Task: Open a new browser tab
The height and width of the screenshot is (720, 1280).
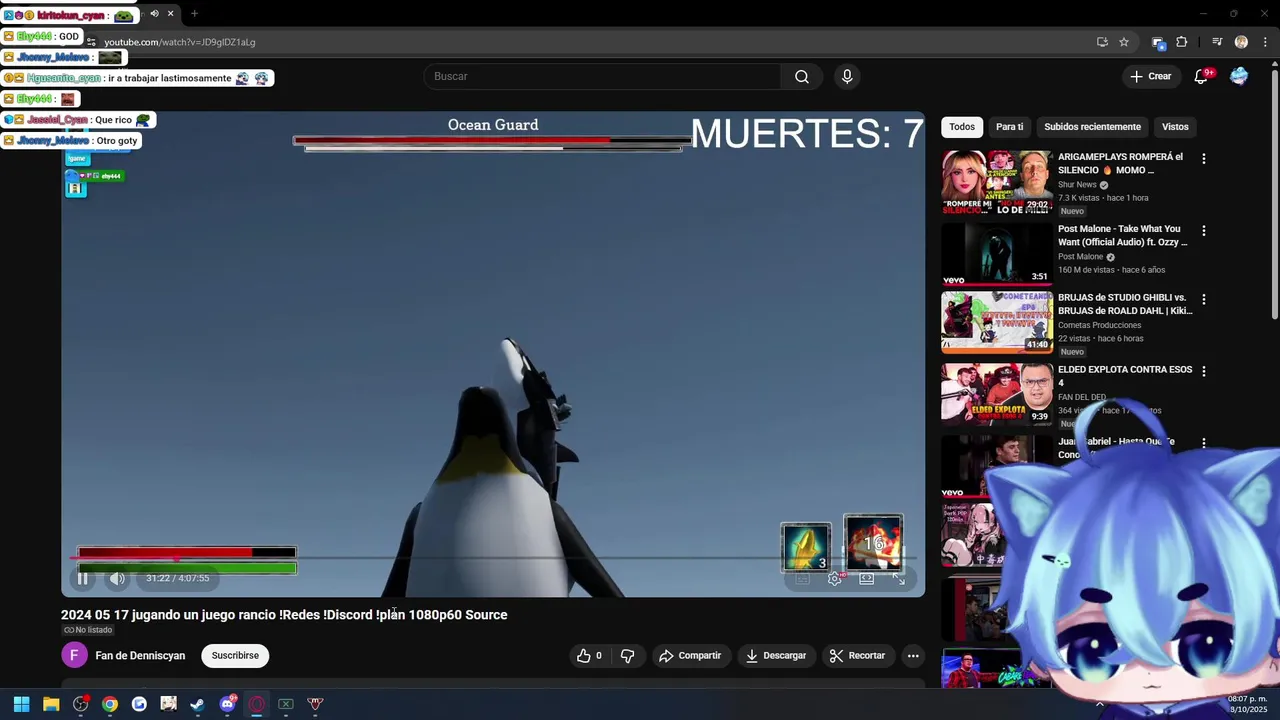Action: tap(194, 14)
